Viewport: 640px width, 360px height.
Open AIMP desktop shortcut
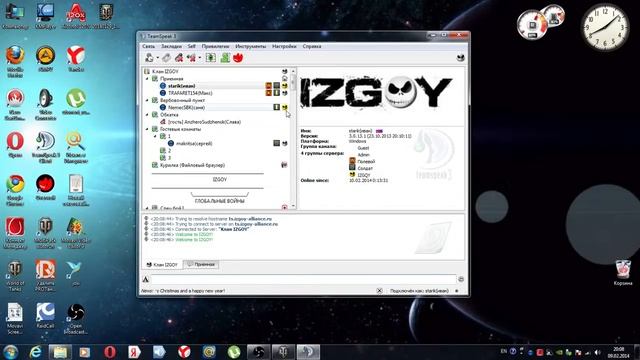[45, 59]
